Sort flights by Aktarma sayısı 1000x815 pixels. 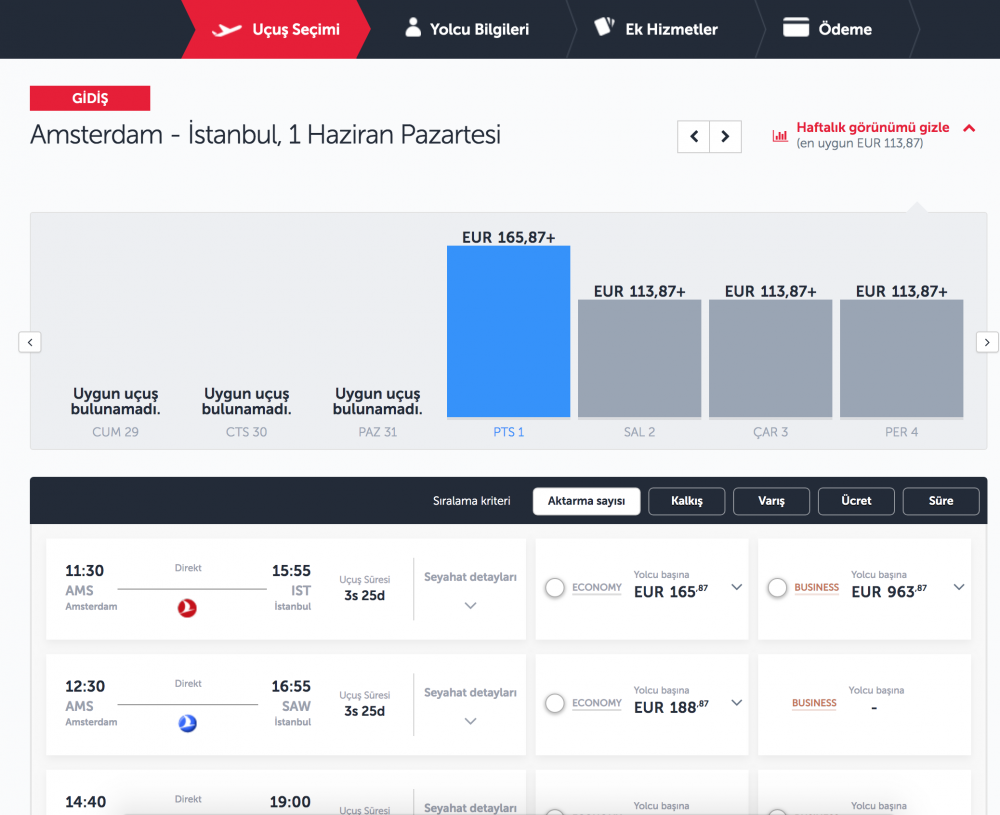tap(586, 501)
